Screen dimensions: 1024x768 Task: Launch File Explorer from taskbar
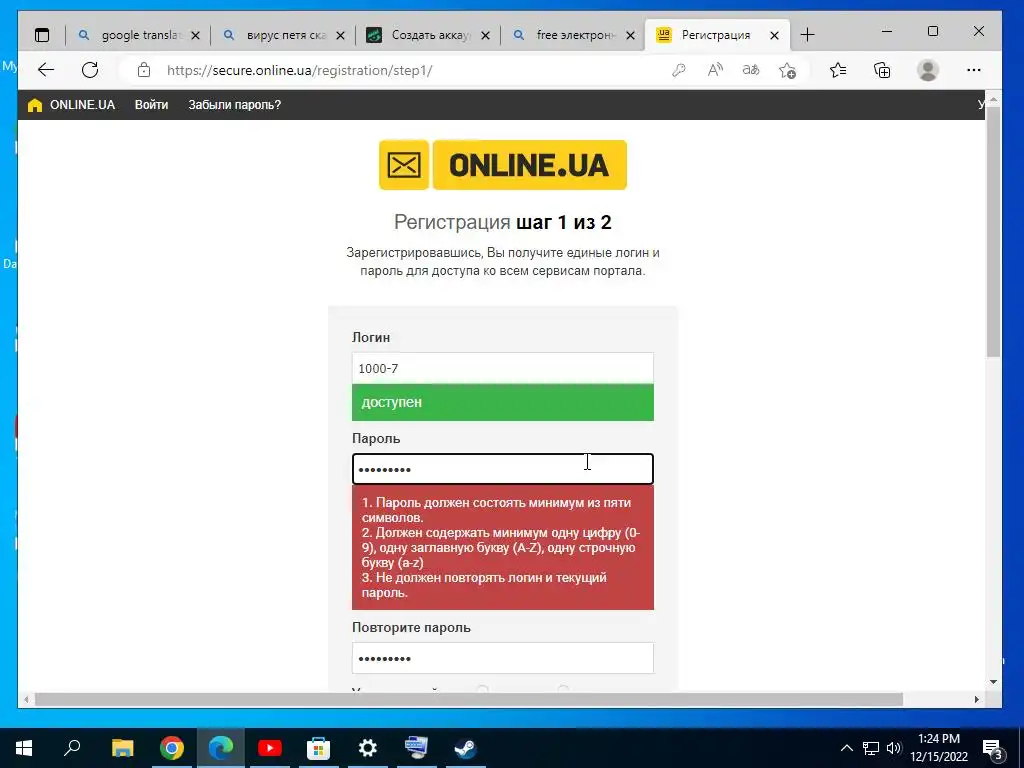pyautogui.click(x=122, y=748)
